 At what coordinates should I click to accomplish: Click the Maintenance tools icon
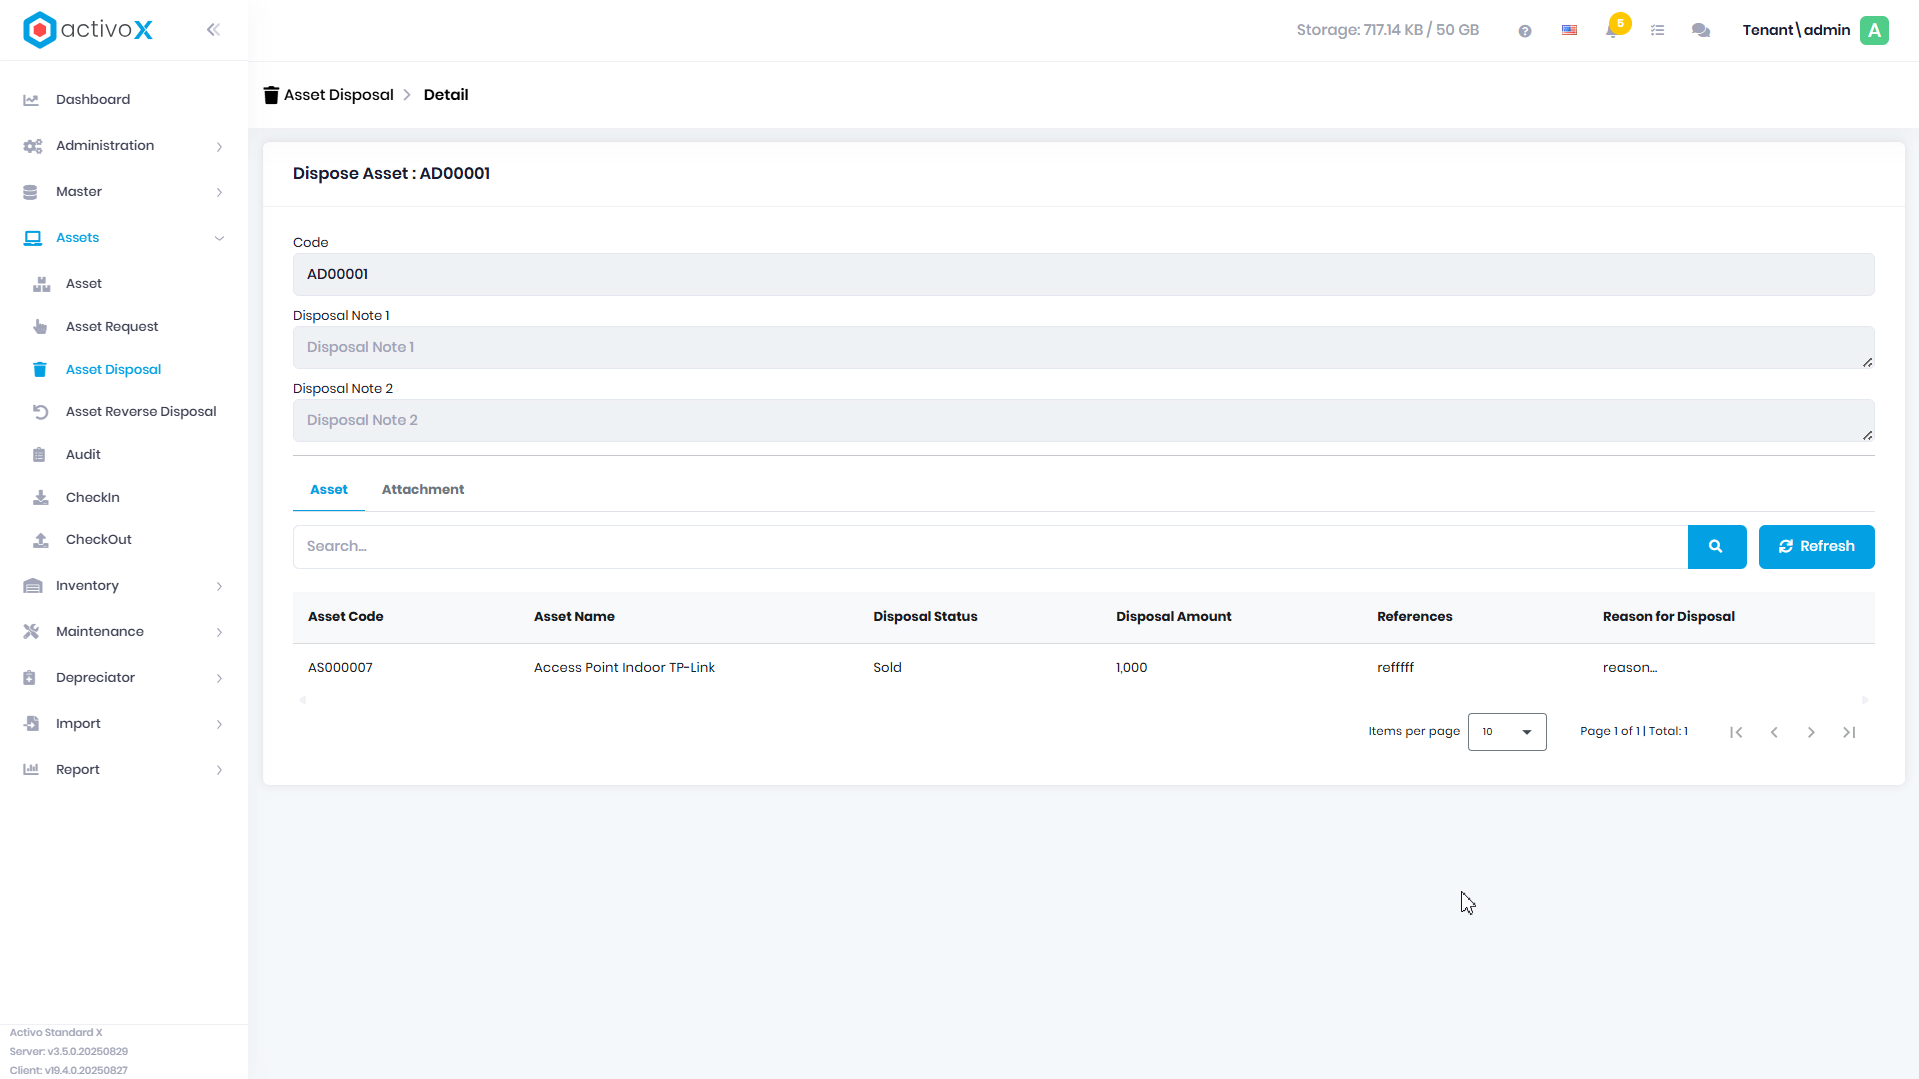31,632
